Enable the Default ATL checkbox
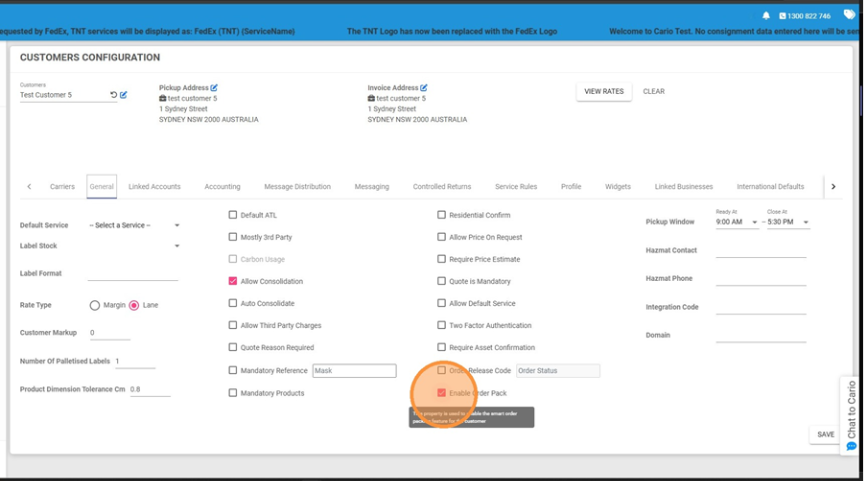 coord(233,215)
